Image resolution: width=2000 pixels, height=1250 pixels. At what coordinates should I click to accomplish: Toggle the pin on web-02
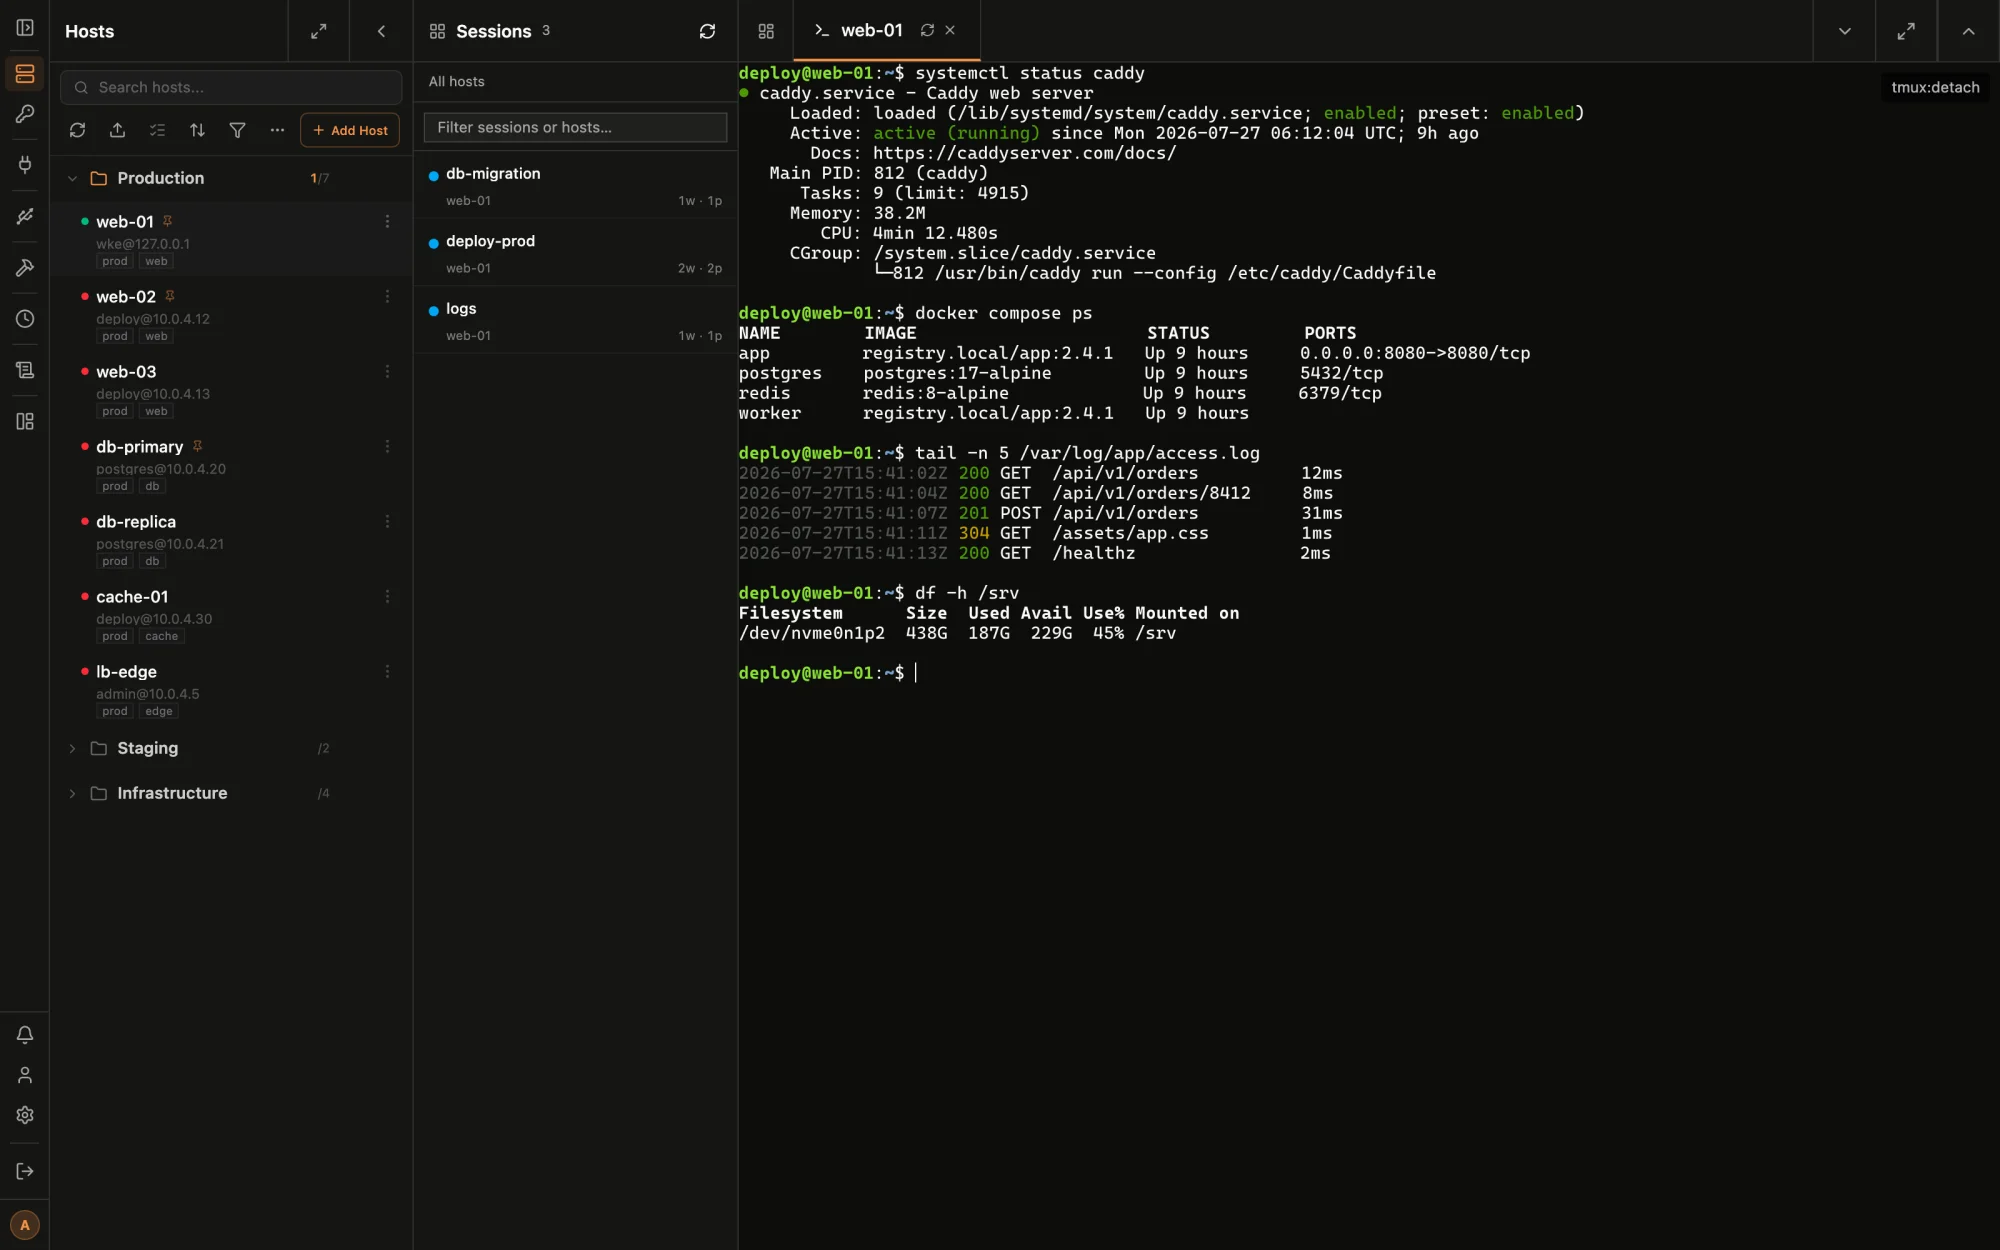coord(170,296)
